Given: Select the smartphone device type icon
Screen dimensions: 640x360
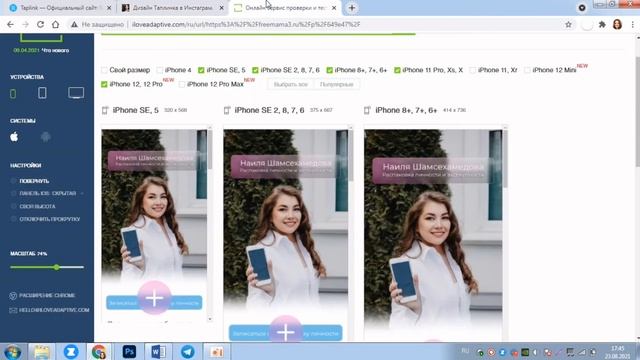Looking at the screenshot, I should [13, 93].
